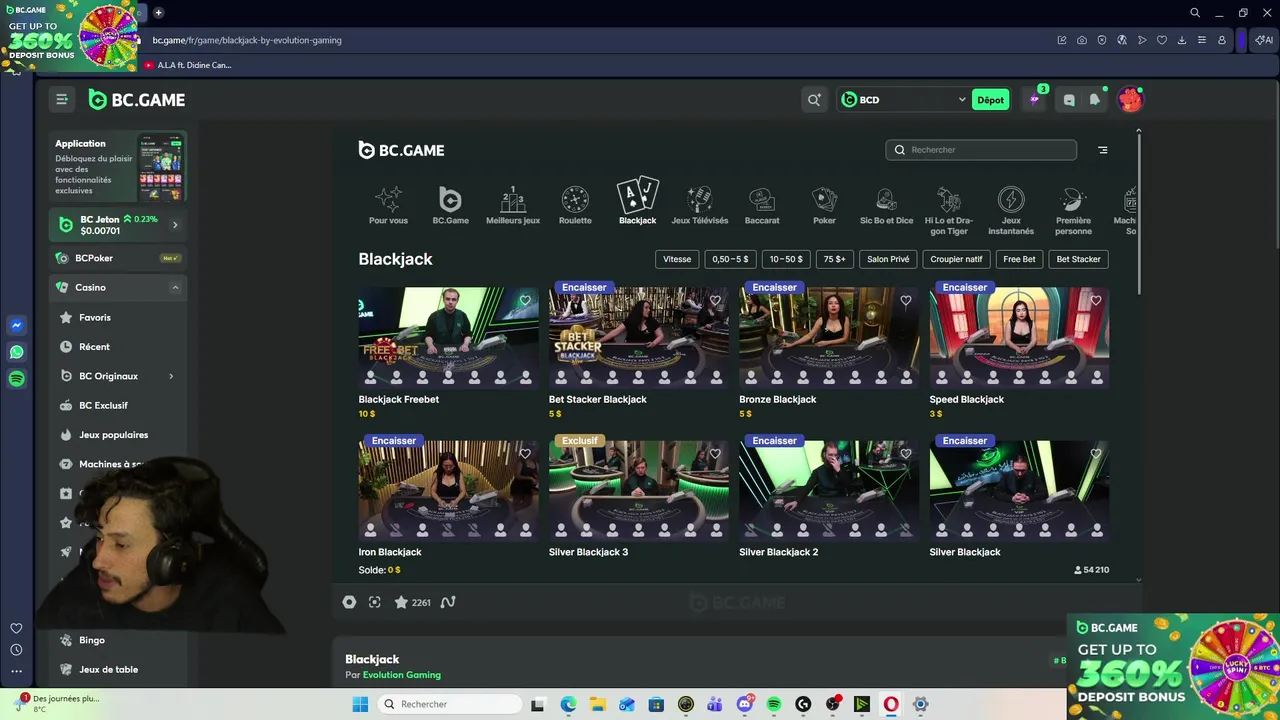Image resolution: width=1280 pixels, height=720 pixels.
Task: Filter tables by Free Bet
Action: click(x=1019, y=259)
